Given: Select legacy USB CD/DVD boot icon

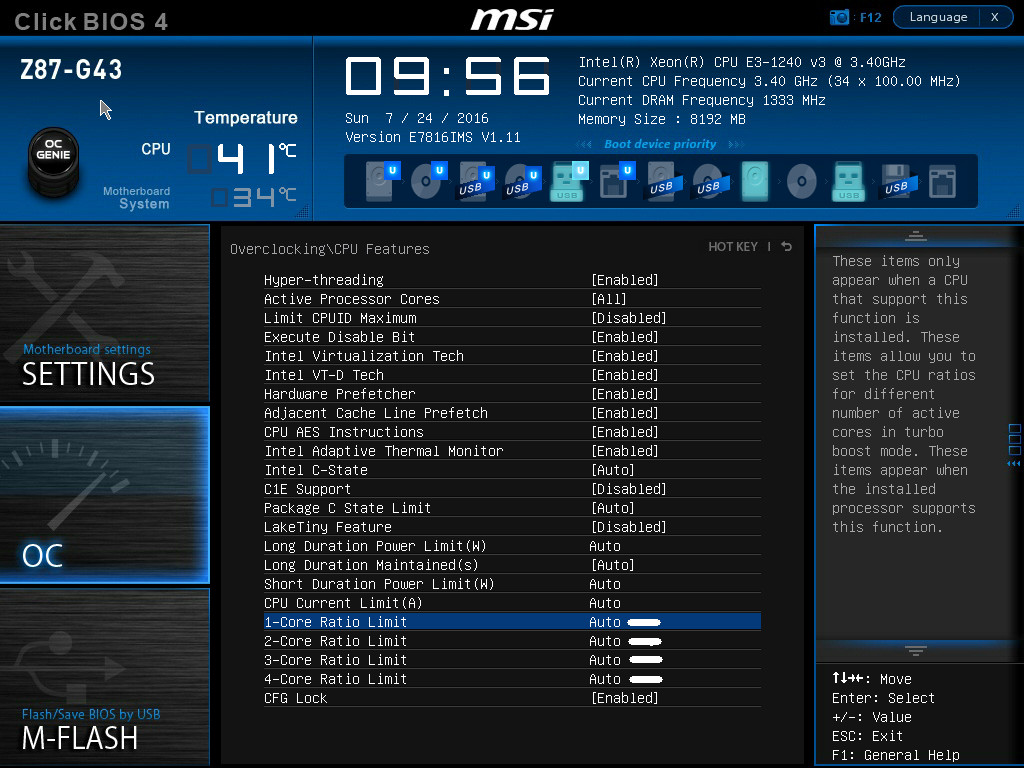Looking at the screenshot, I should click(711, 182).
